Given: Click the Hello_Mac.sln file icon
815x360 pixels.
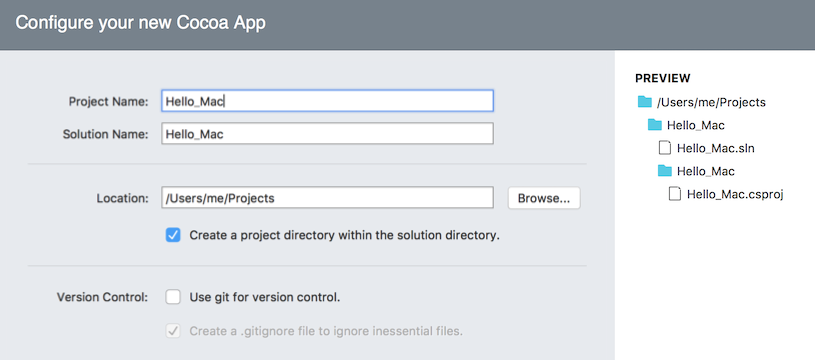Looking at the screenshot, I should [665, 148].
